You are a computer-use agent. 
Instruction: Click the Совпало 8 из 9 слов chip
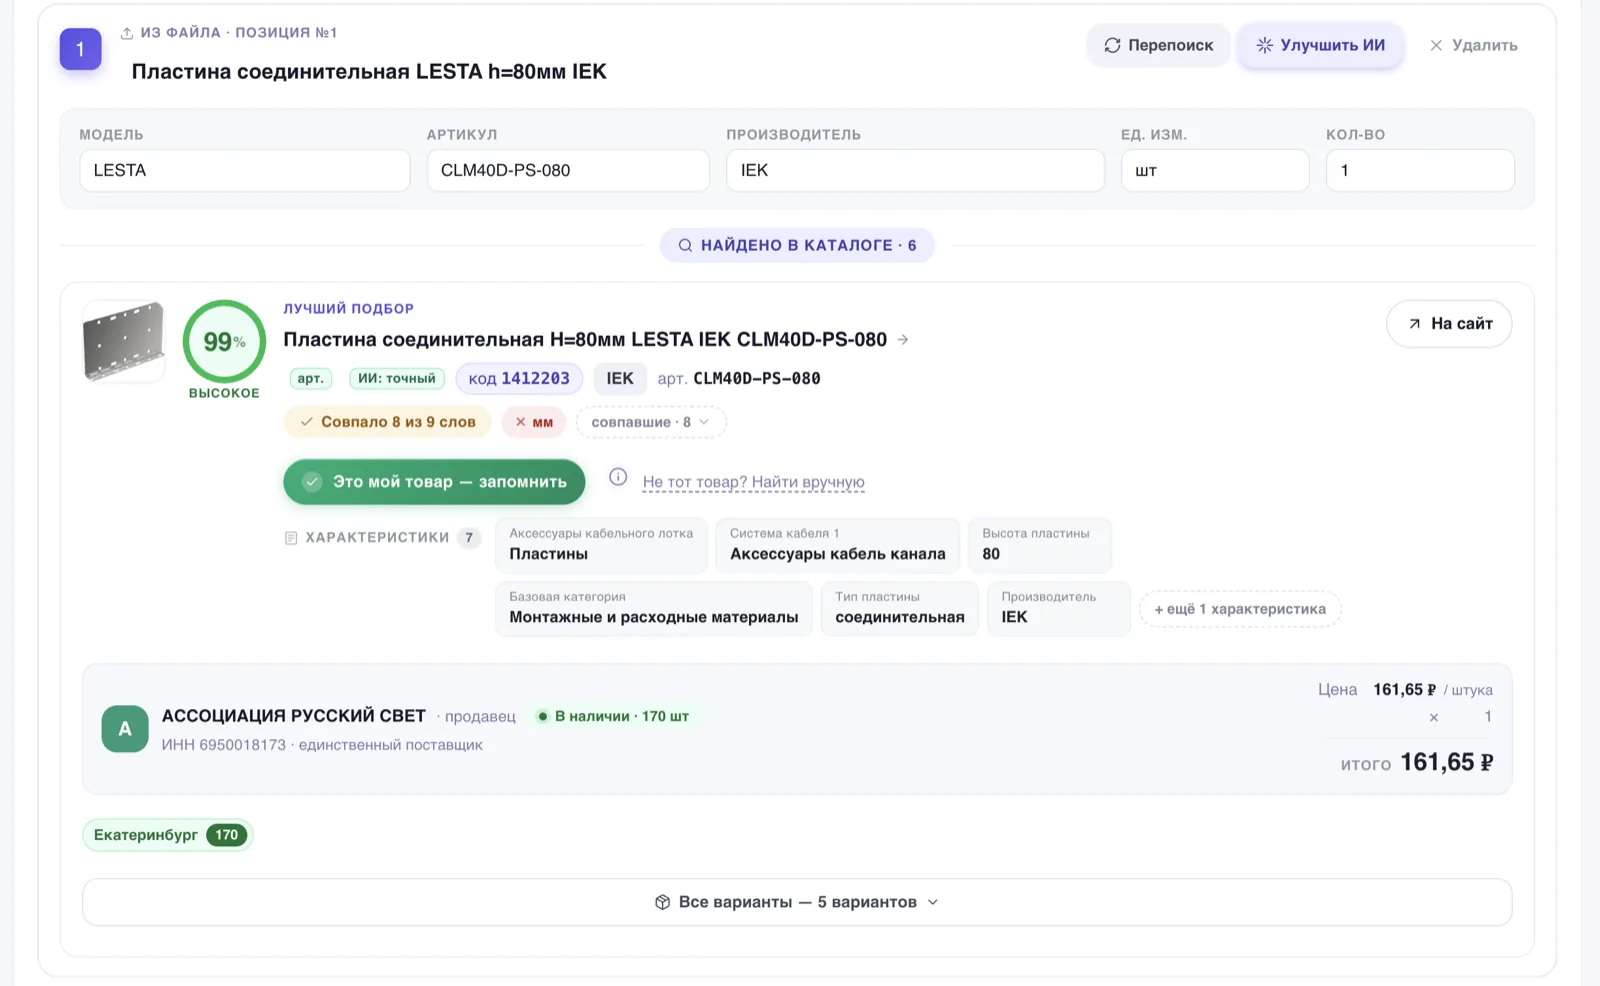coord(387,422)
